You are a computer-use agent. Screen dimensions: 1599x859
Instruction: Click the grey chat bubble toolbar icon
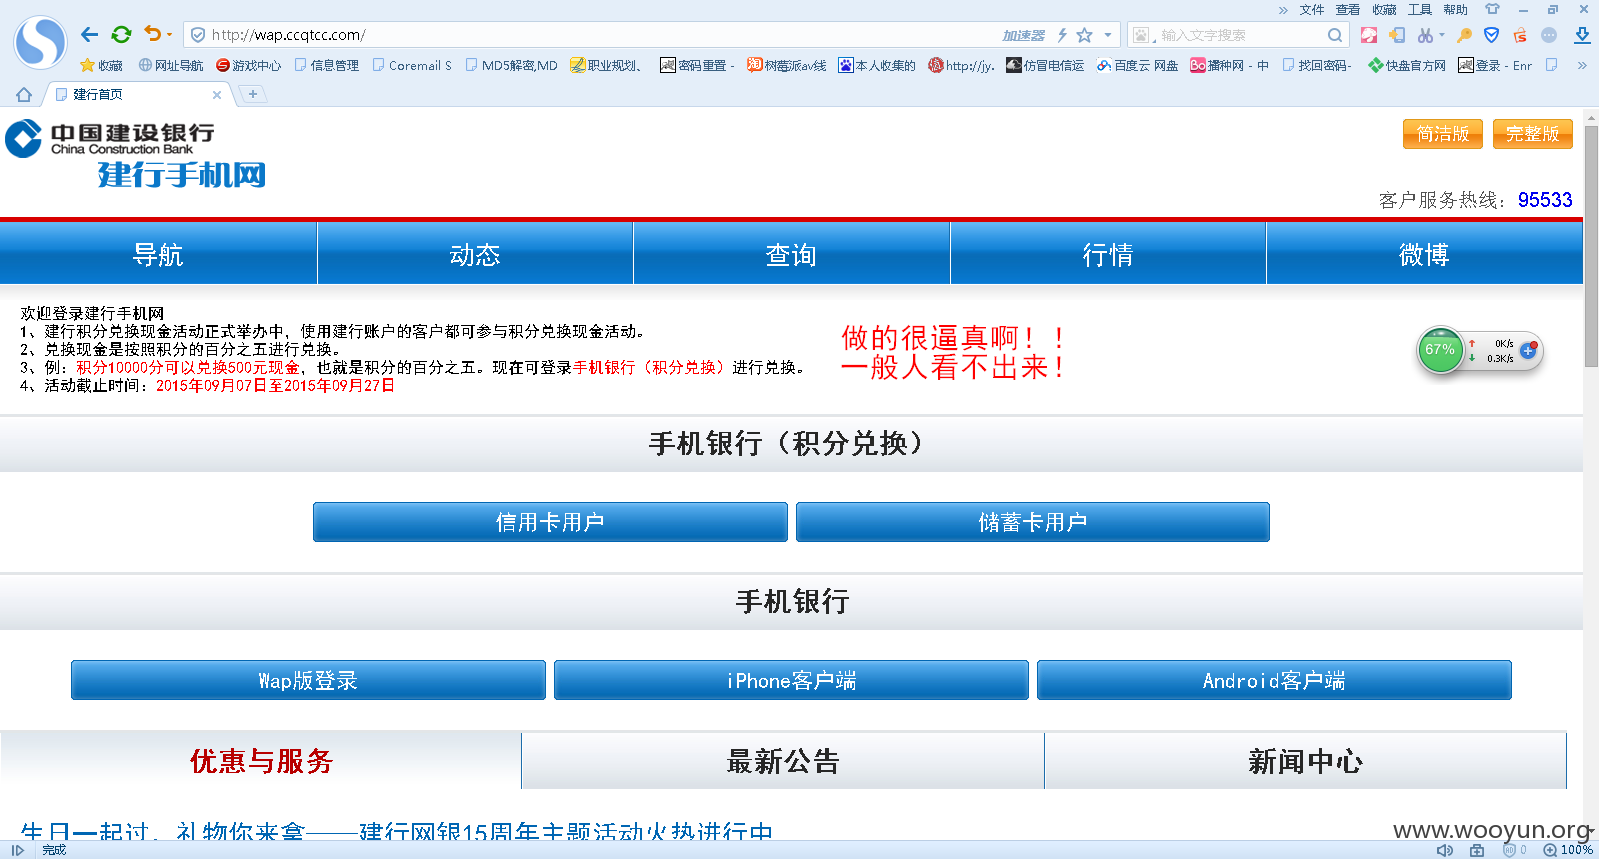(x=1549, y=35)
